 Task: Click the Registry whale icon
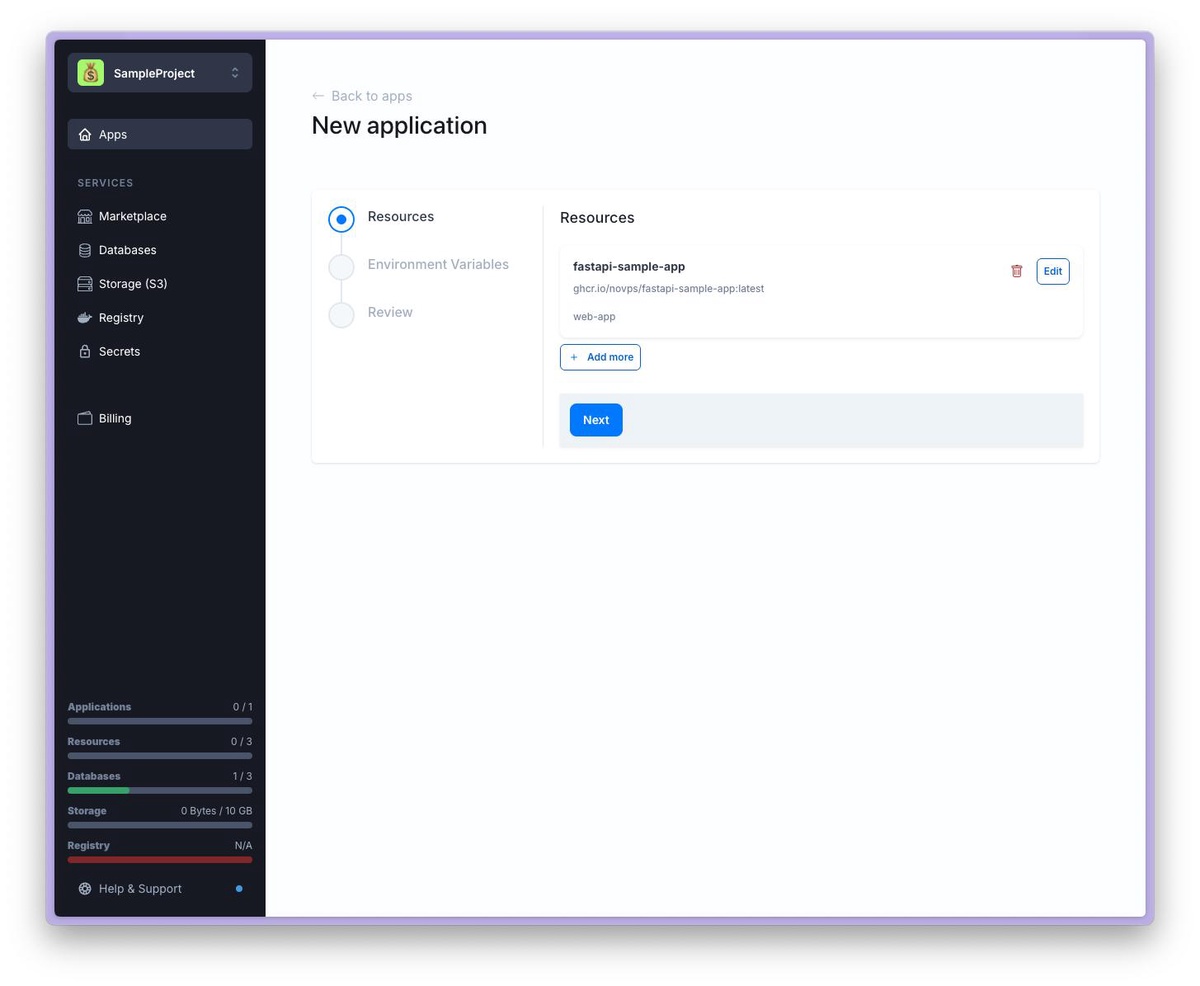pyautogui.click(x=85, y=318)
